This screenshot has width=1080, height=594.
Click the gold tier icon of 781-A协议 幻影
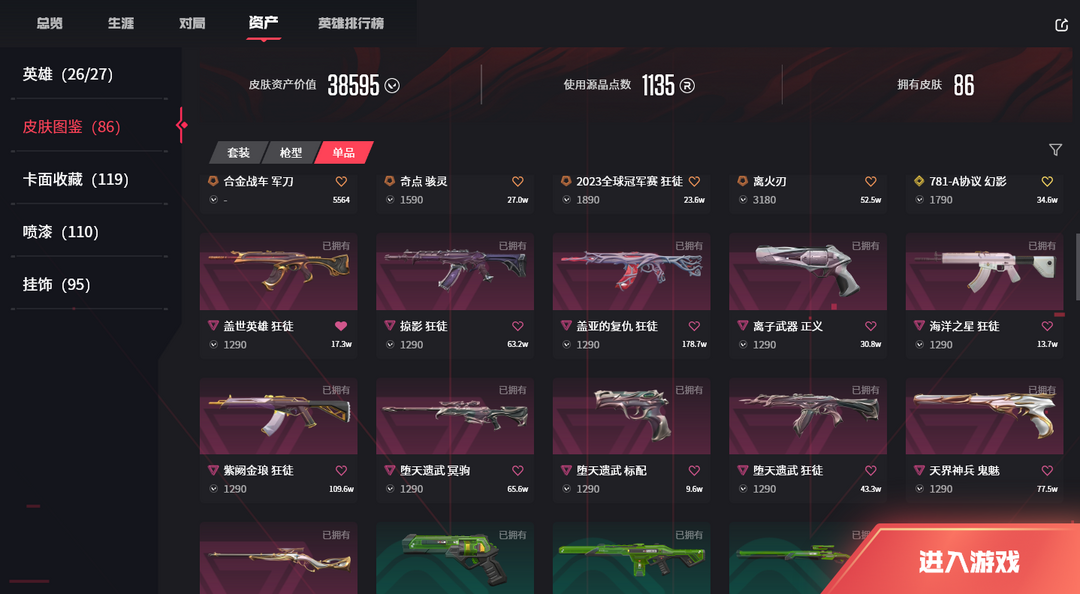[919, 181]
